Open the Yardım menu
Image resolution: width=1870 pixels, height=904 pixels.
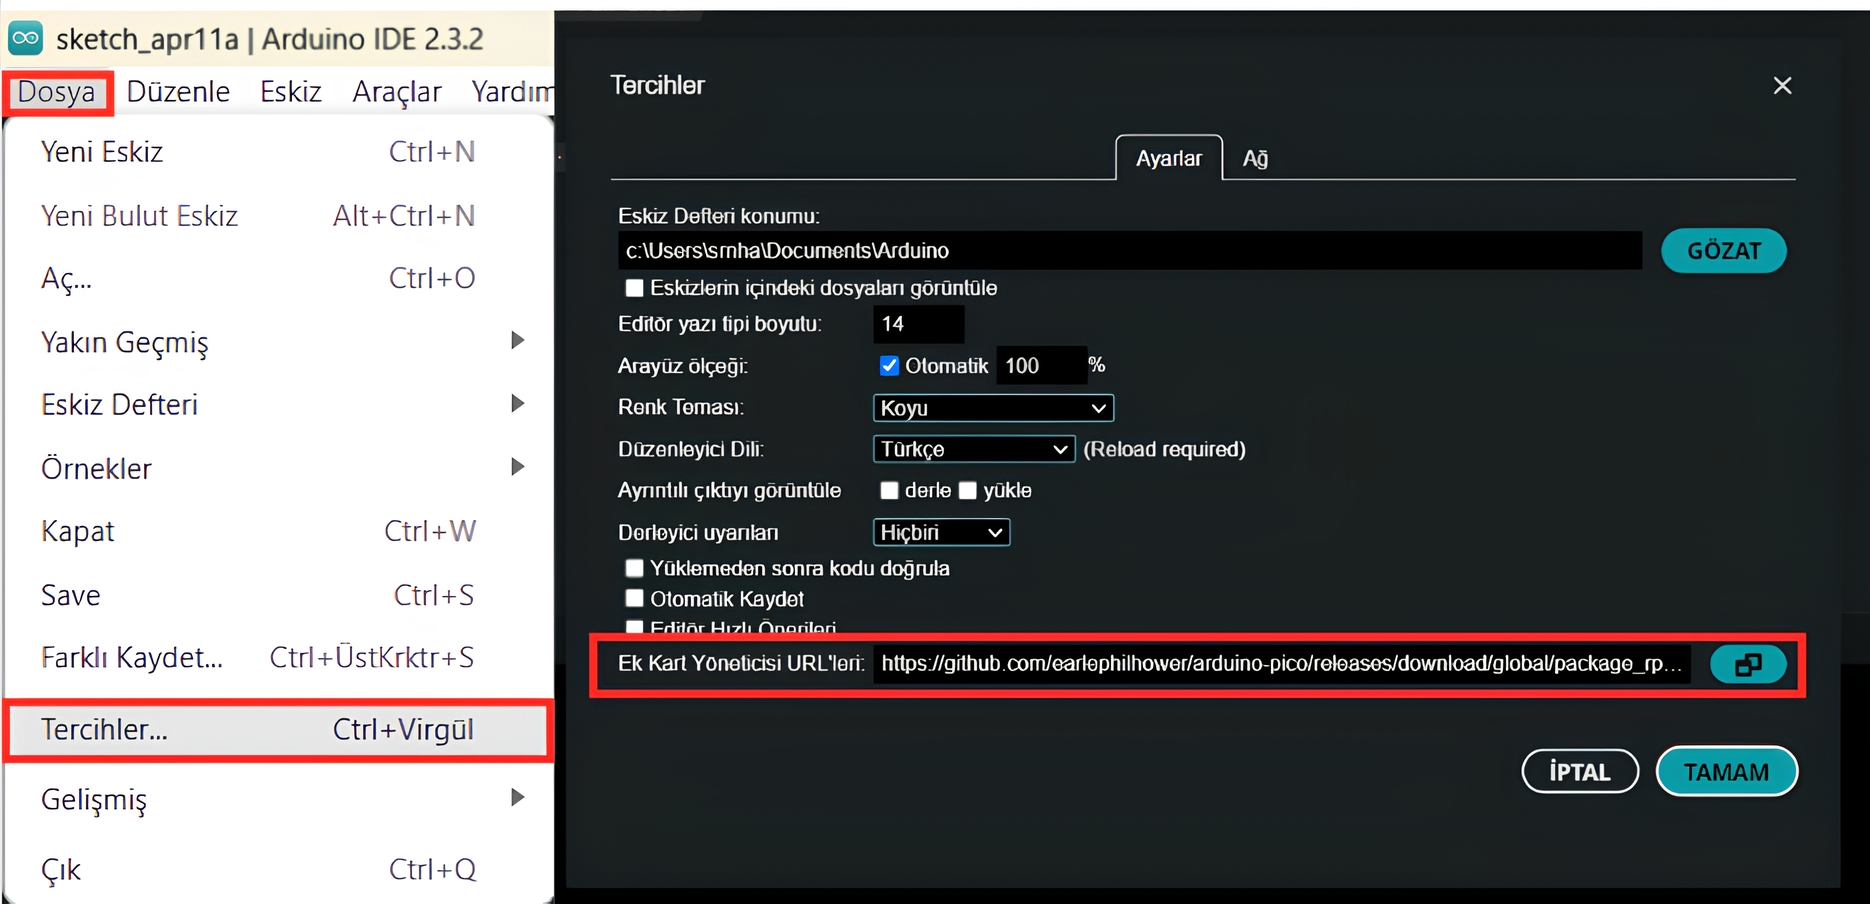[511, 92]
